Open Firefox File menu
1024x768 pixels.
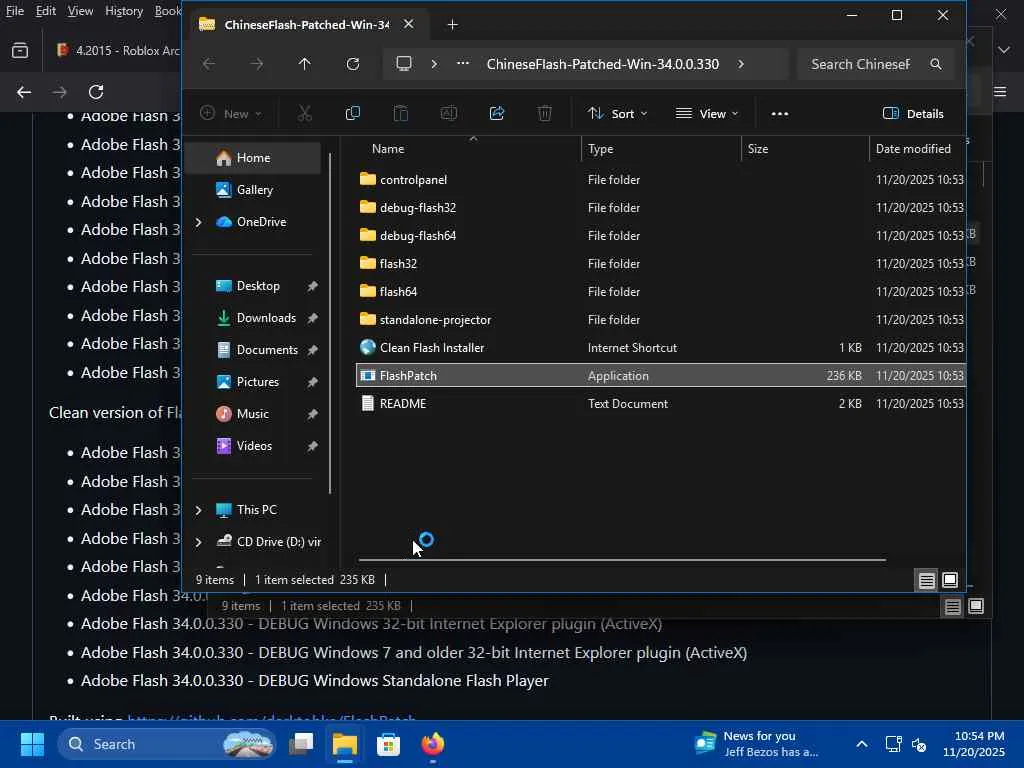(x=14, y=11)
